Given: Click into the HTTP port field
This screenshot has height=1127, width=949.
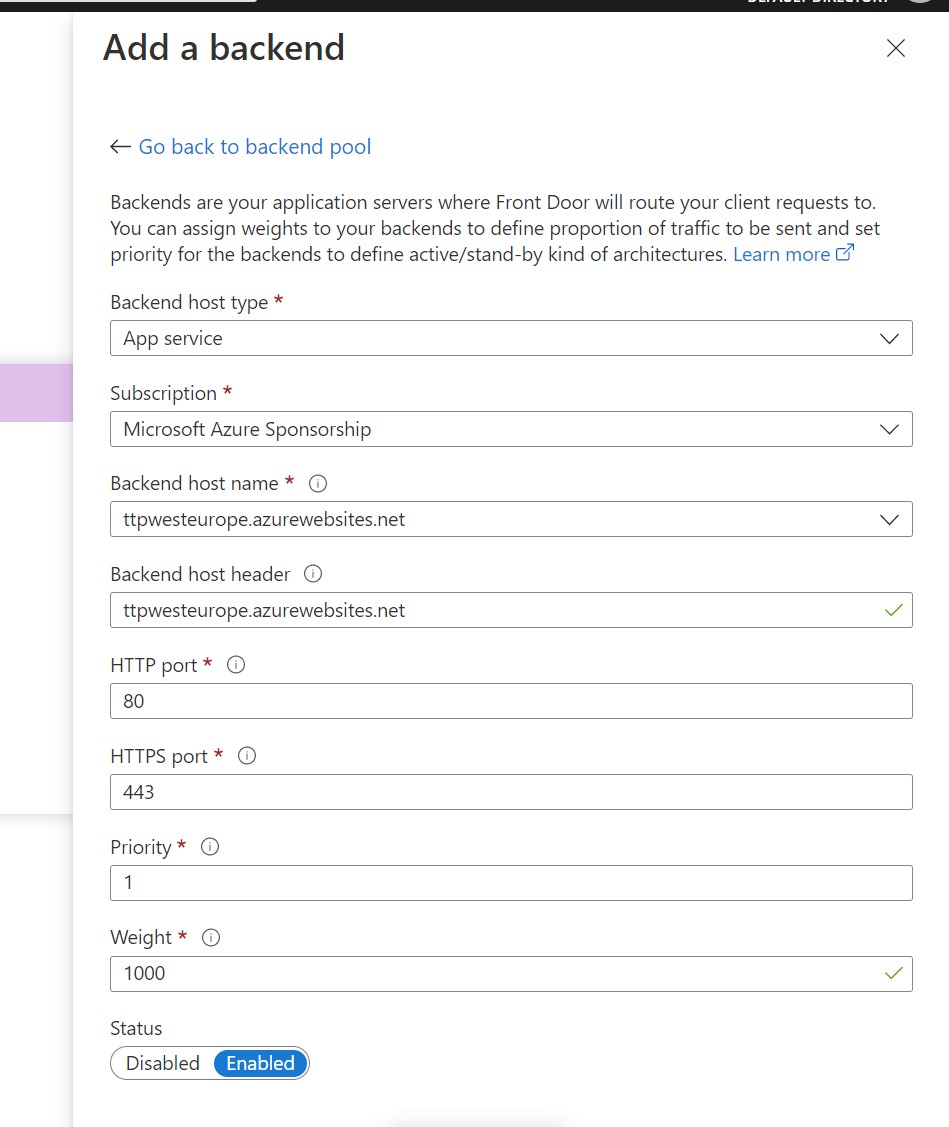Looking at the screenshot, I should (x=511, y=701).
